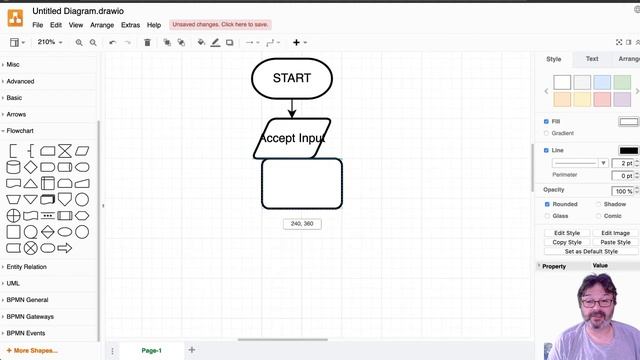Zoom in with the magnifier plus icon
This screenshot has width=640, height=360.
(79, 42)
